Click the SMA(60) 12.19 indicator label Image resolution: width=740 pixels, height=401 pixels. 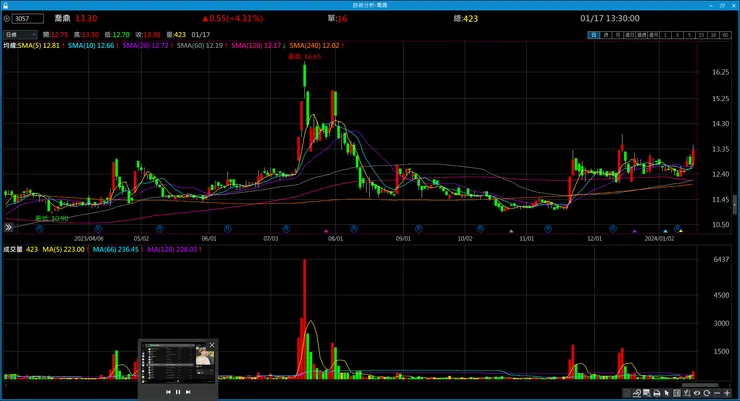coord(200,45)
